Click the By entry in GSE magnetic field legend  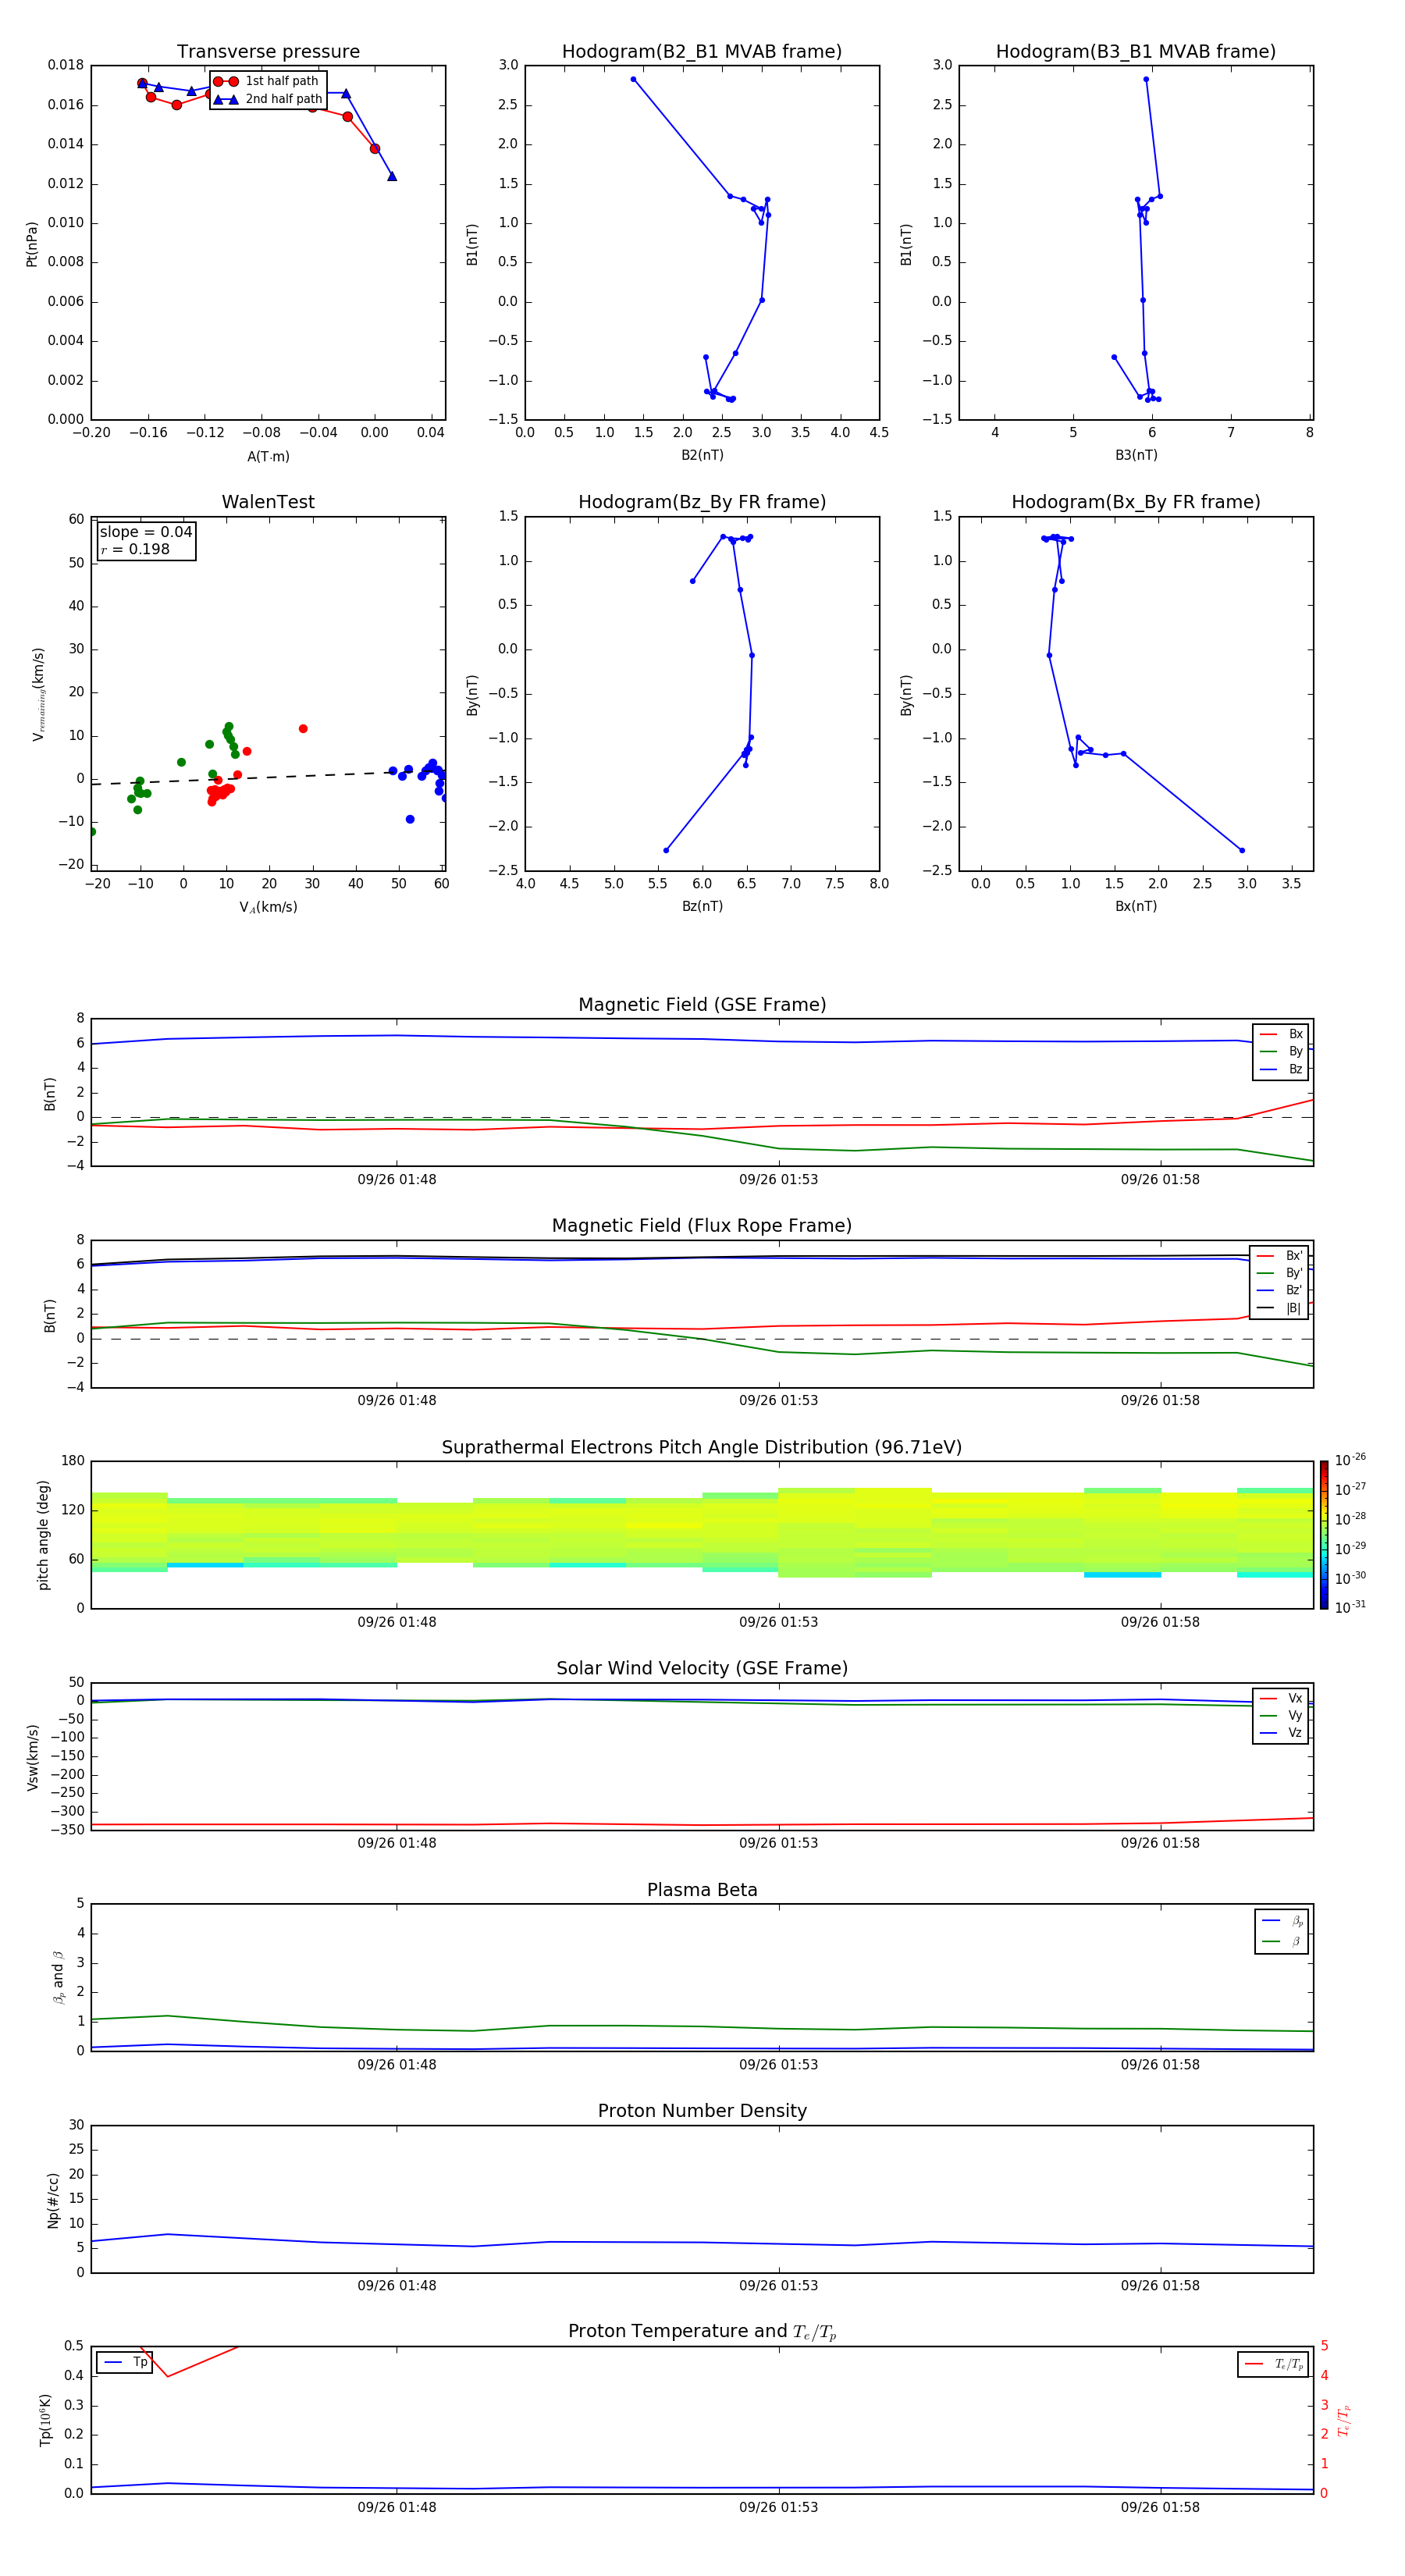pos(1281,1051)
